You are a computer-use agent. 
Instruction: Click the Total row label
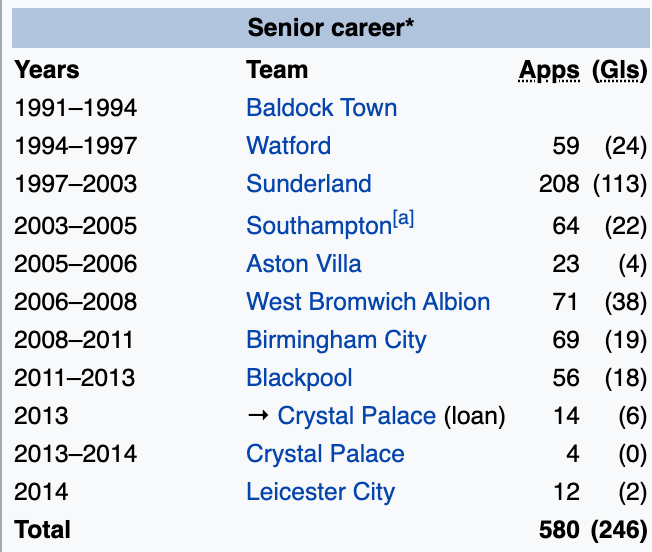42,528
